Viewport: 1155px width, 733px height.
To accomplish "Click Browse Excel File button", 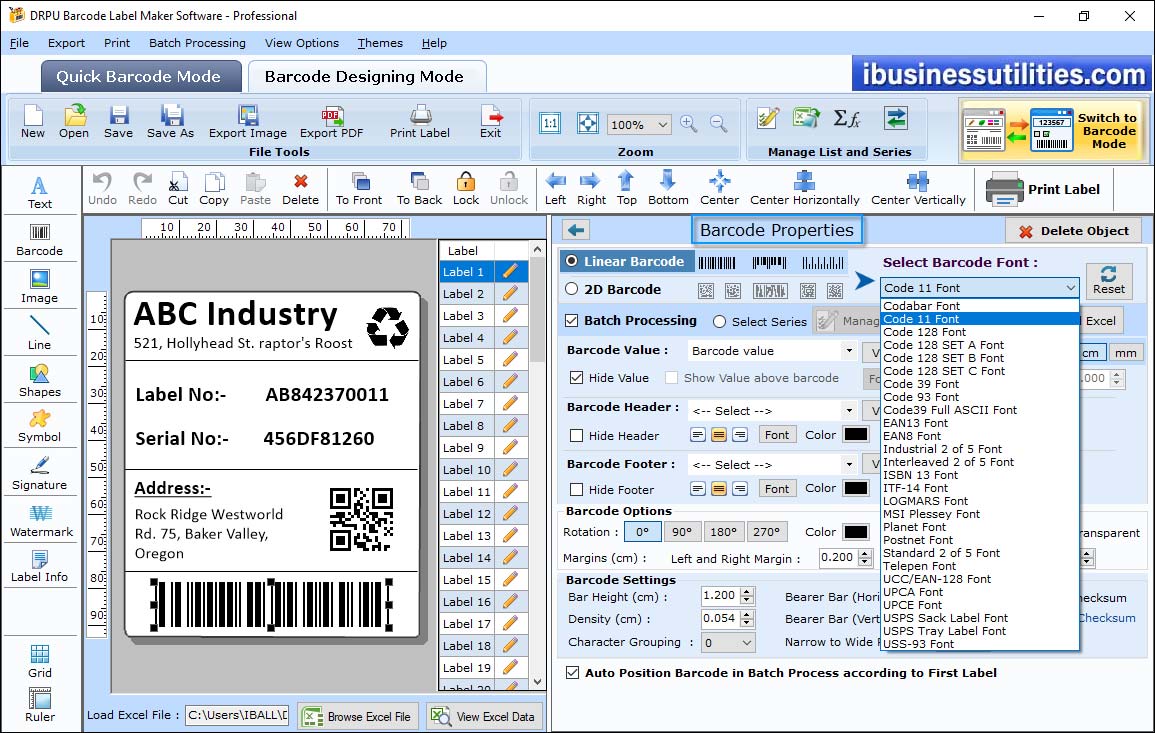I will pyautogui.click(x=358, y=716).
